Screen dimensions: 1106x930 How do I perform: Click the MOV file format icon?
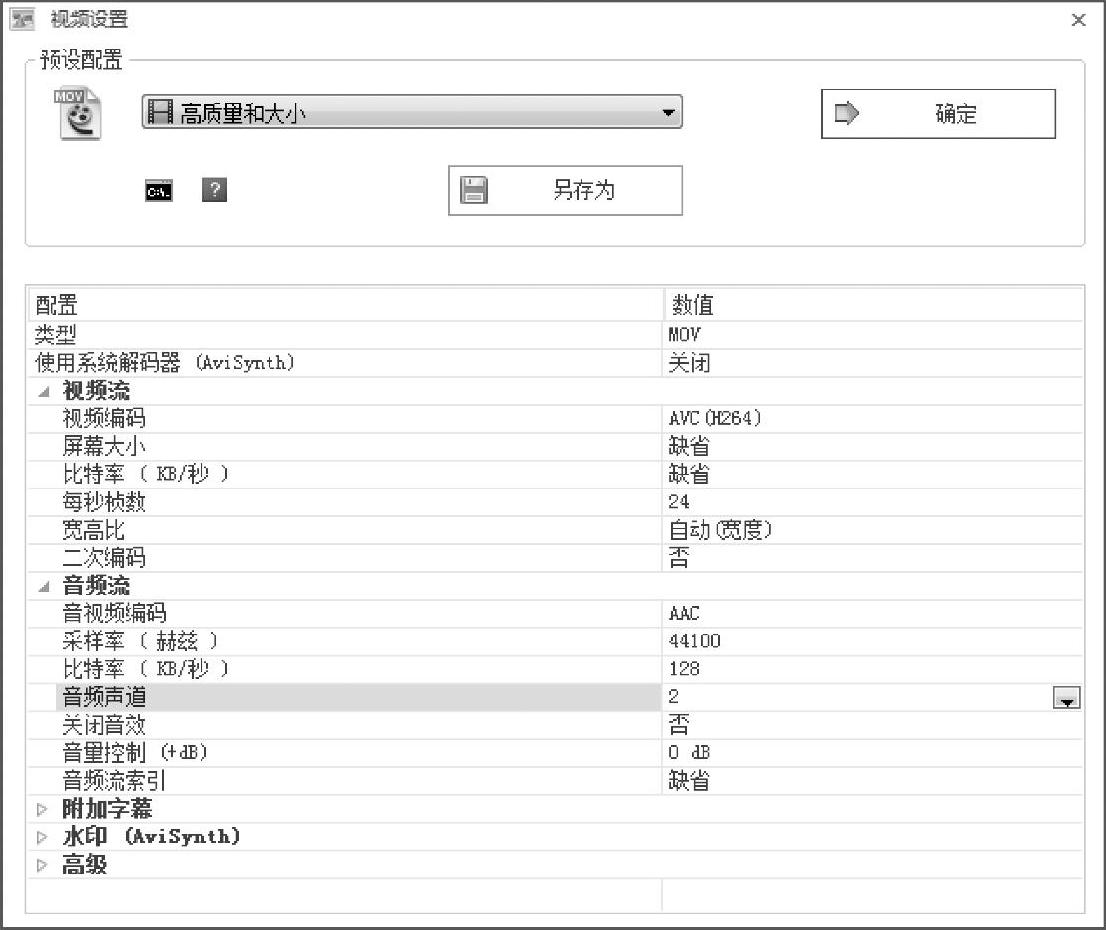point(78,114)
